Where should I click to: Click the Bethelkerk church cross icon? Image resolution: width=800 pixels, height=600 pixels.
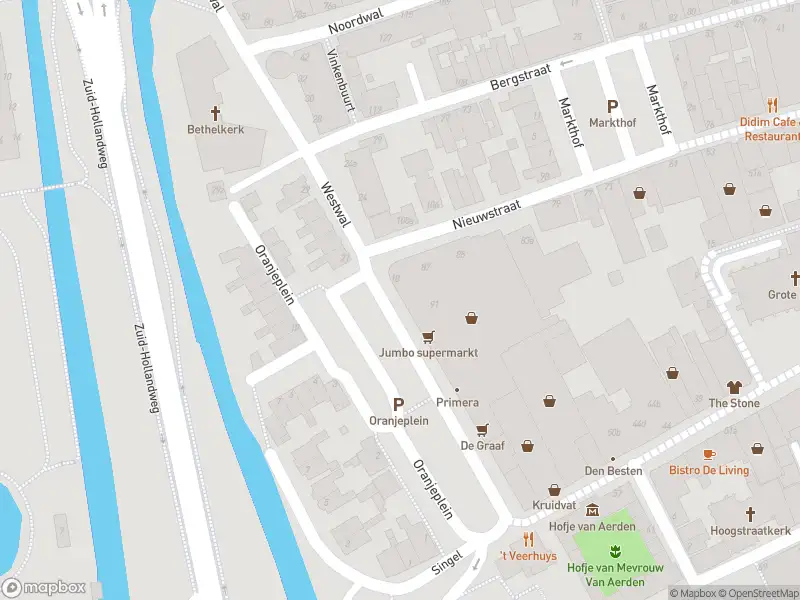point(215,113)
